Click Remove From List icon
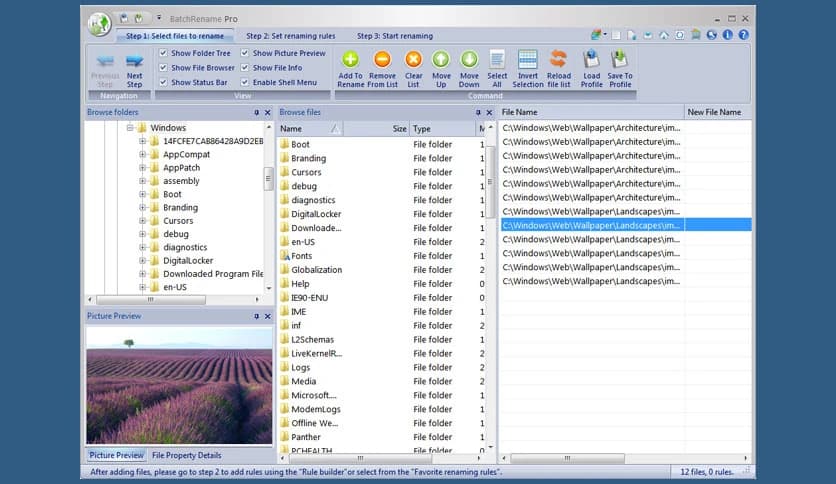 coord(382,59)
